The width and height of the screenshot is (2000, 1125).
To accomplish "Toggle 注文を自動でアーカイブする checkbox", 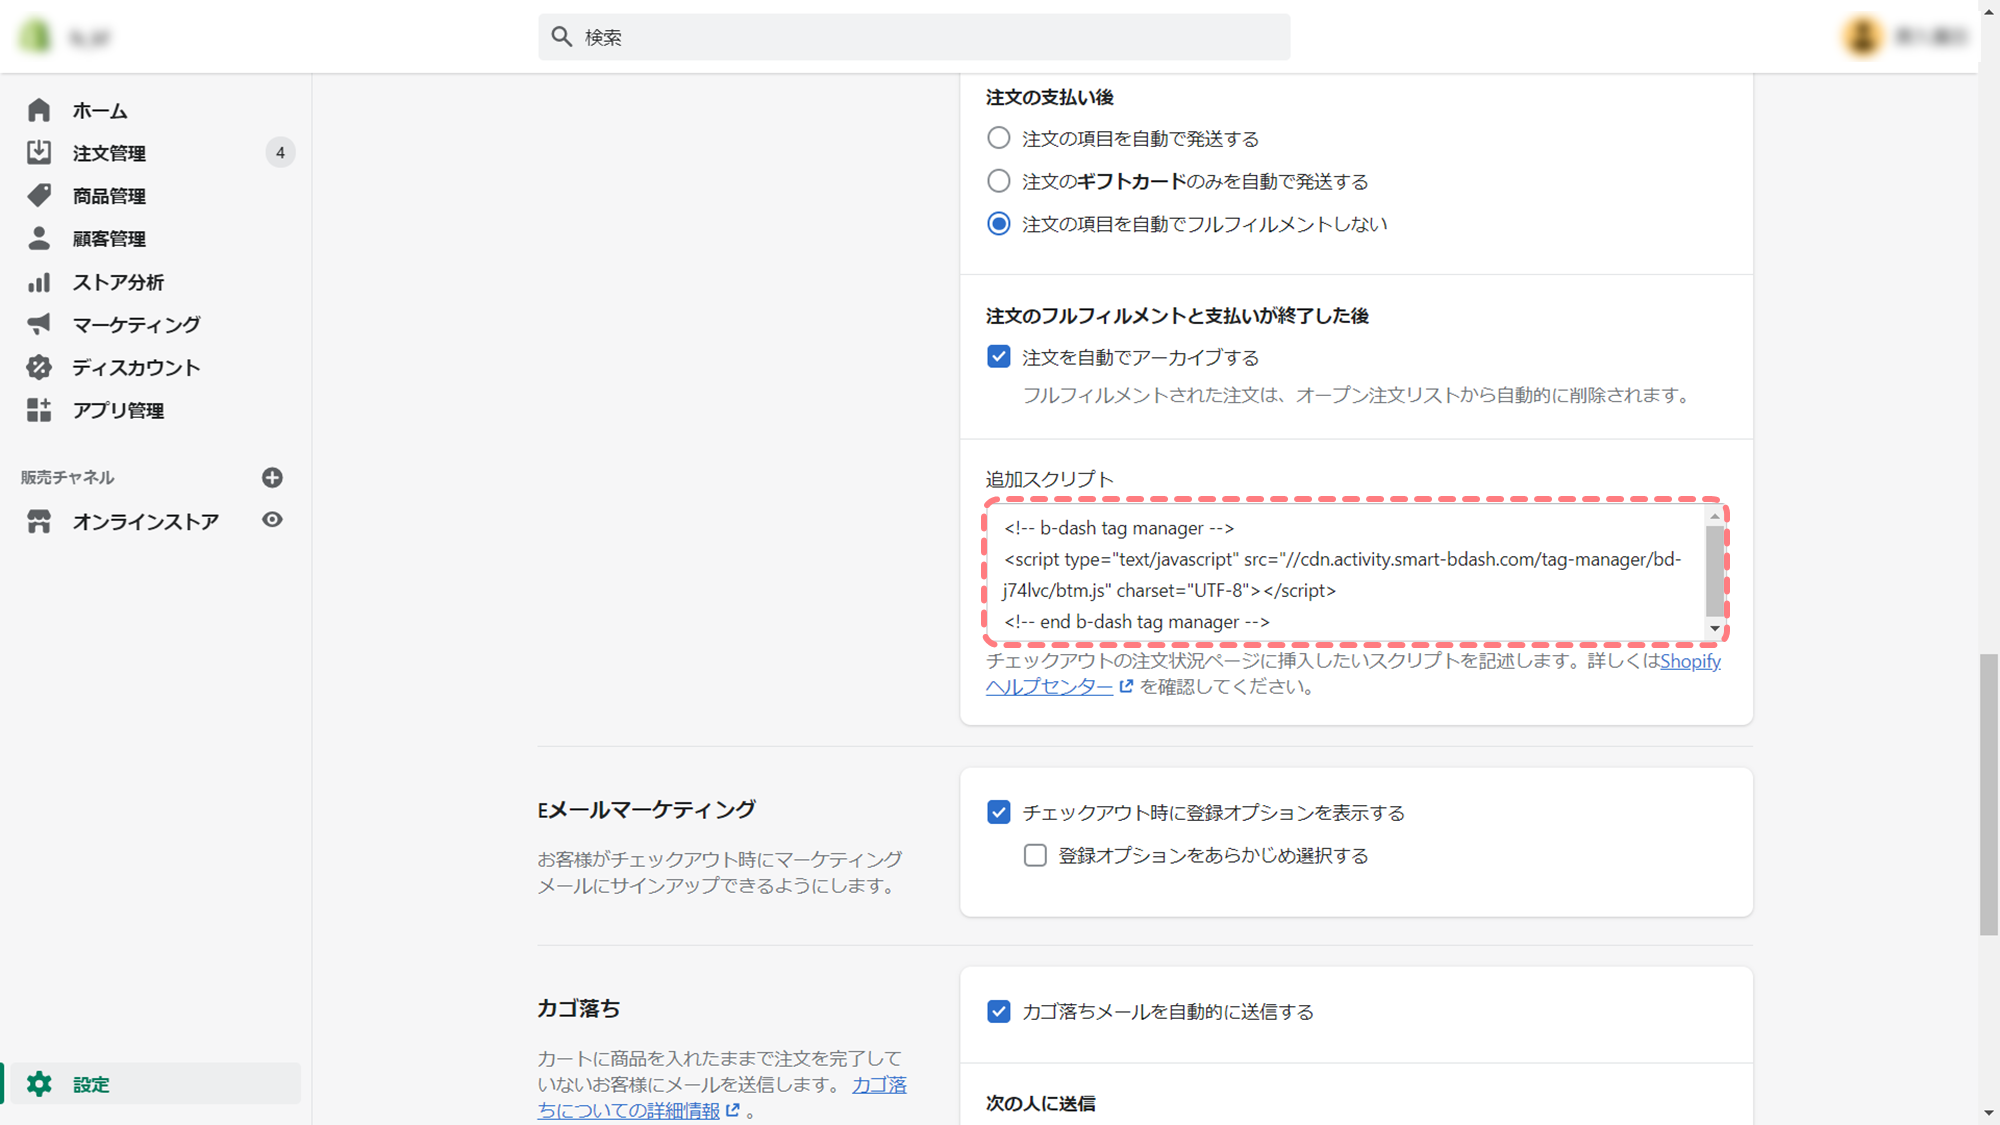I will [x=998, y=357].
